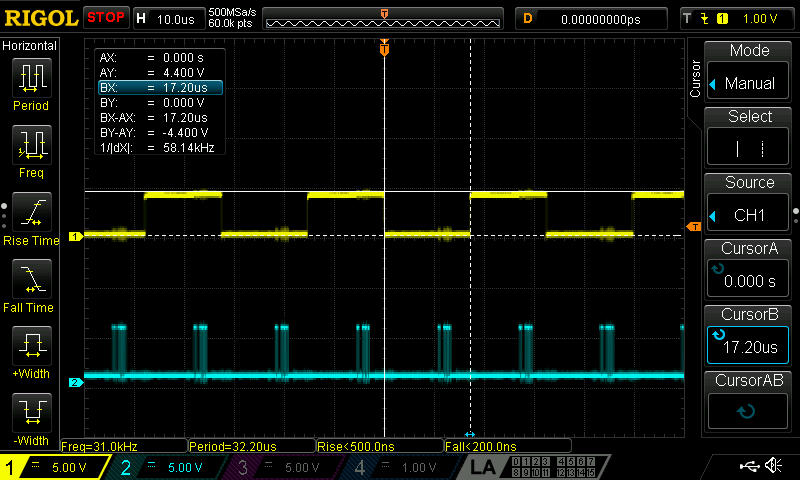Select the Freq measurement icon

(x=32, y=145)
